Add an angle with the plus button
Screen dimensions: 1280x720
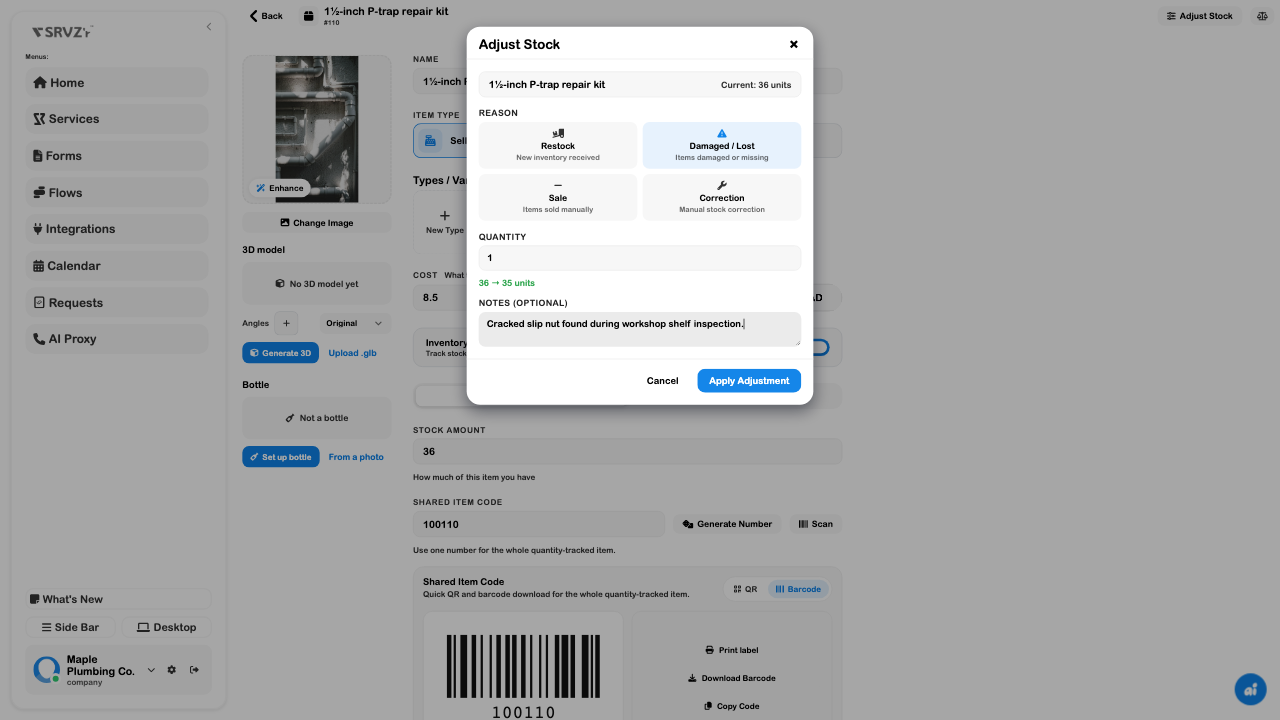coord(286,323)
